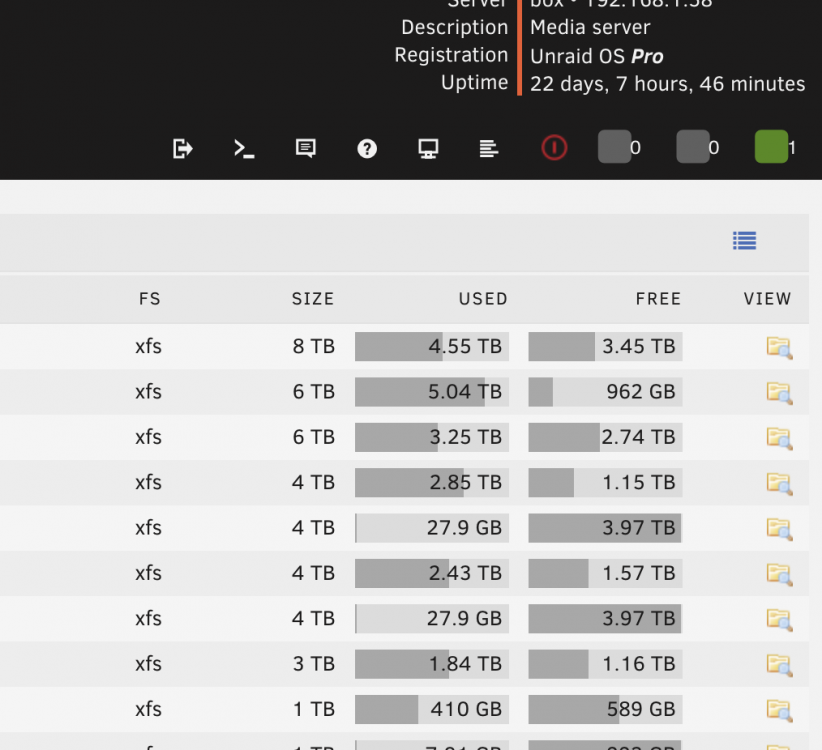The height and width of the screenshot is (750, 822).
Task: Click the FS column header
Action: [149, 299]
